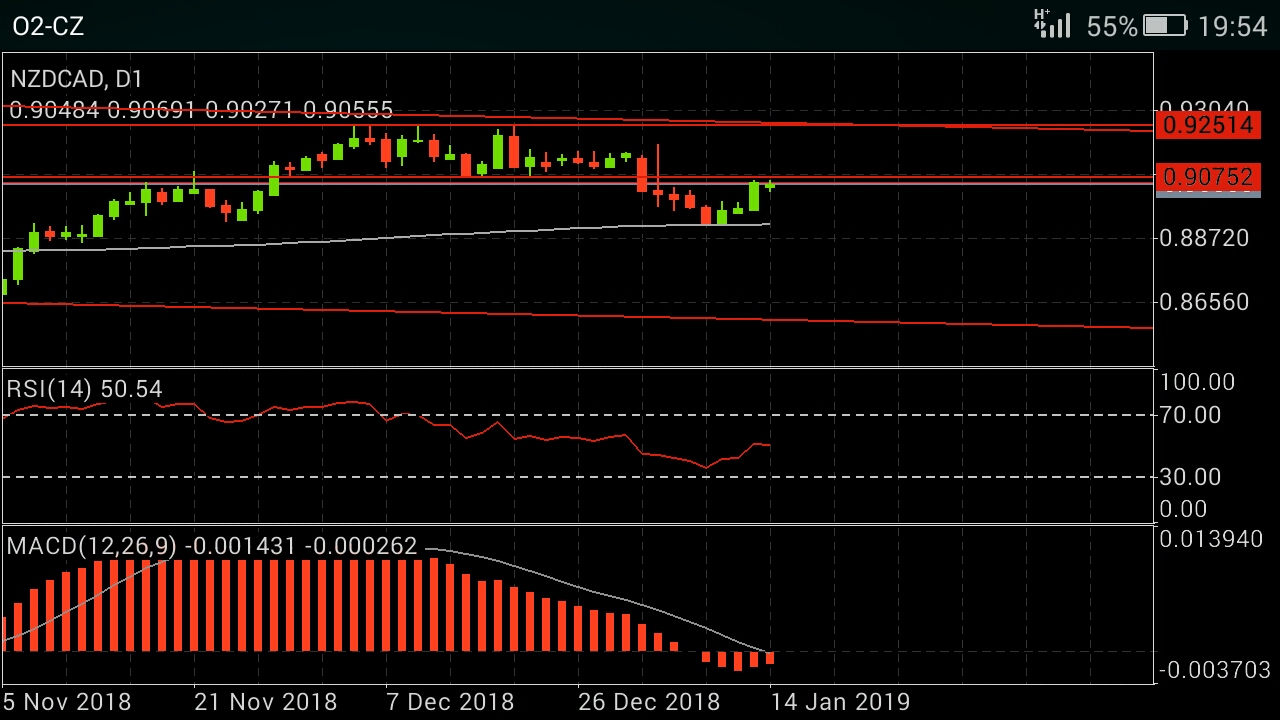Tap the 26 Dec 2018 date label

pyautogui.click(x=649, y=702)
